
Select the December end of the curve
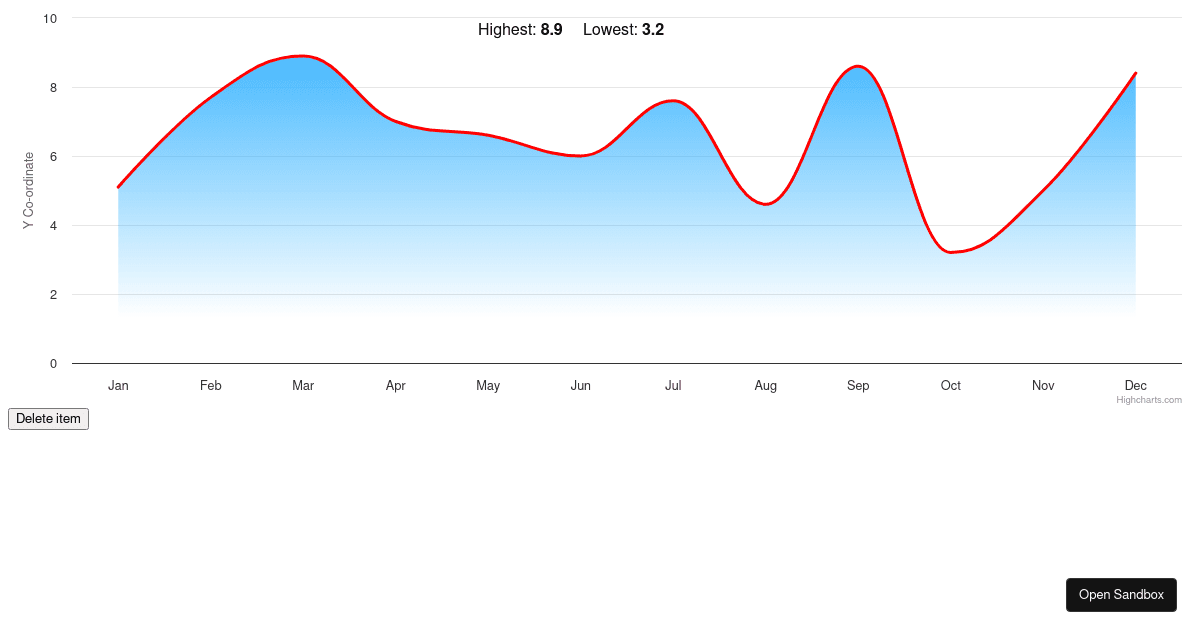coord(1135,73)
